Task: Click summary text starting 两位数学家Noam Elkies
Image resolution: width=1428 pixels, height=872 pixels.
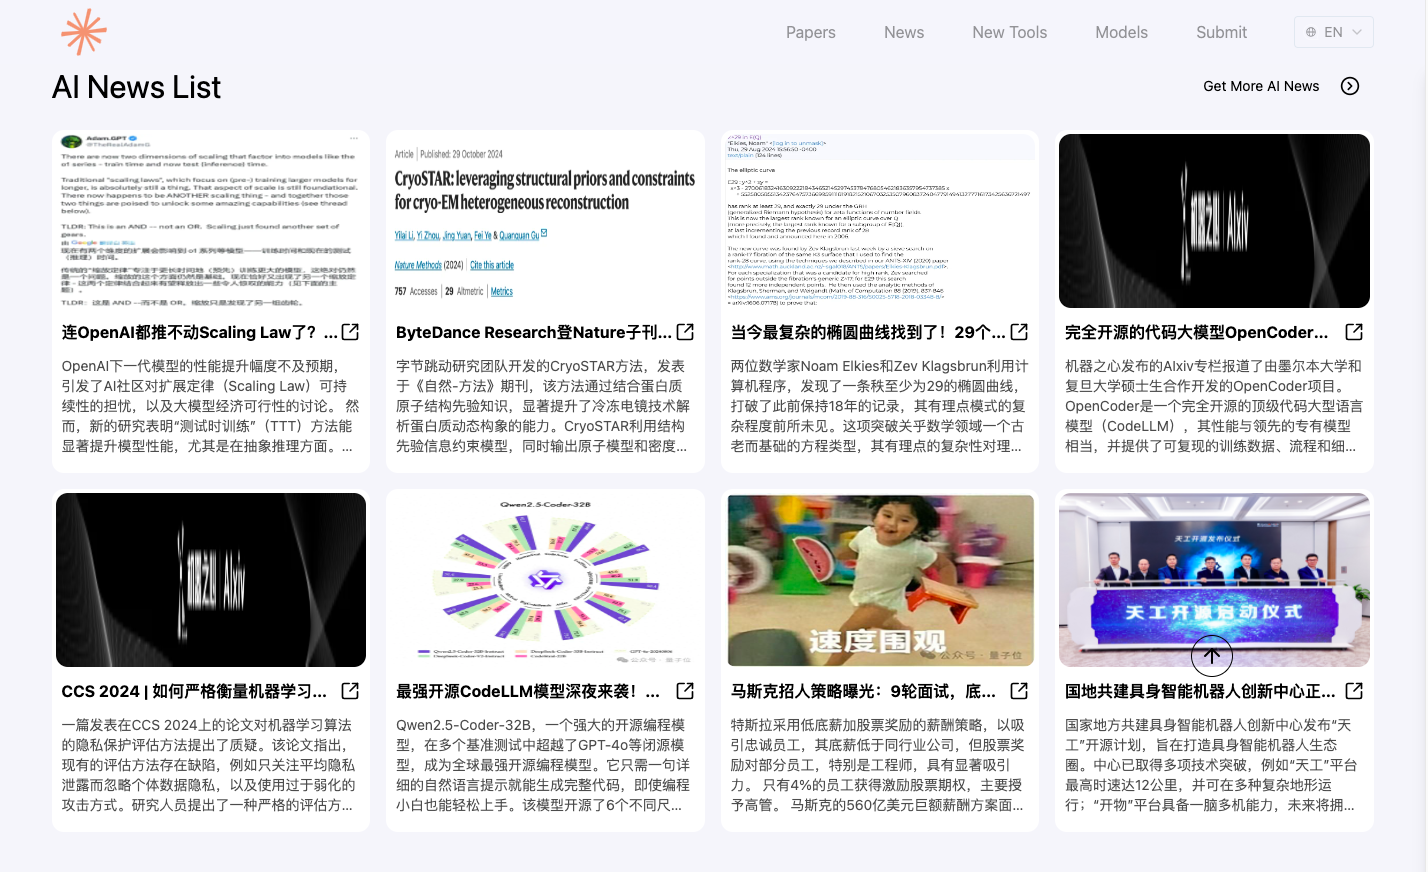Action: click(x=879, y=406)
